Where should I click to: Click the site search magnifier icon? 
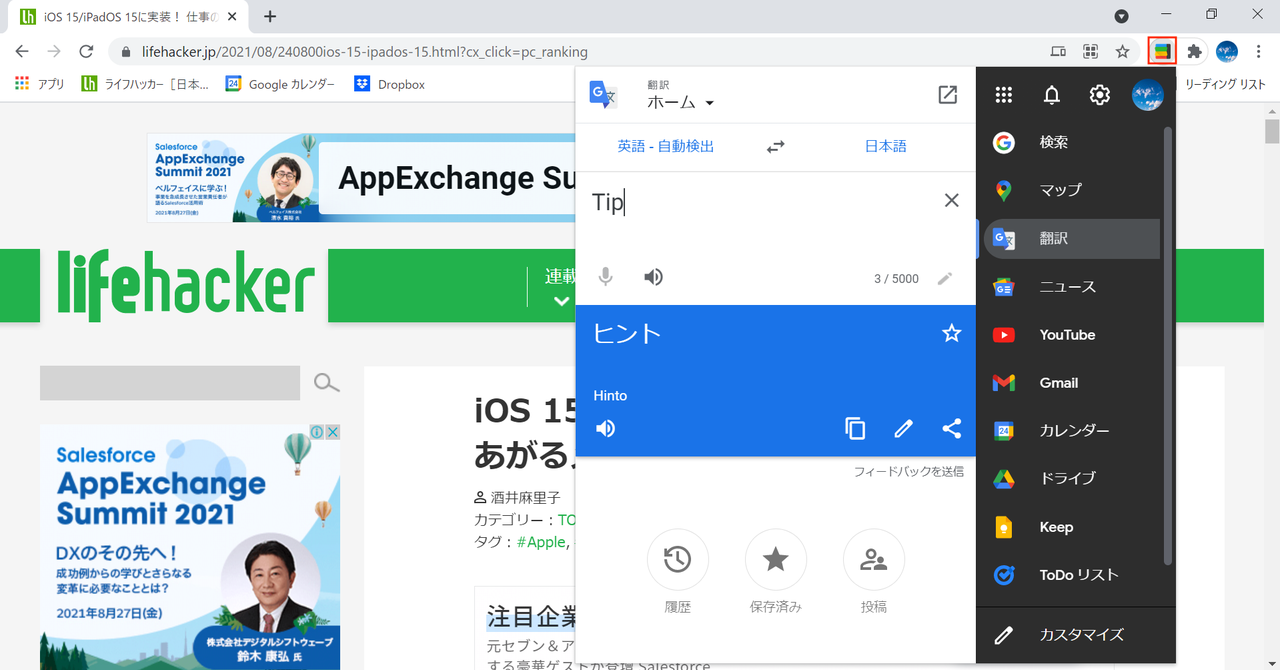(x=327, y=383)
